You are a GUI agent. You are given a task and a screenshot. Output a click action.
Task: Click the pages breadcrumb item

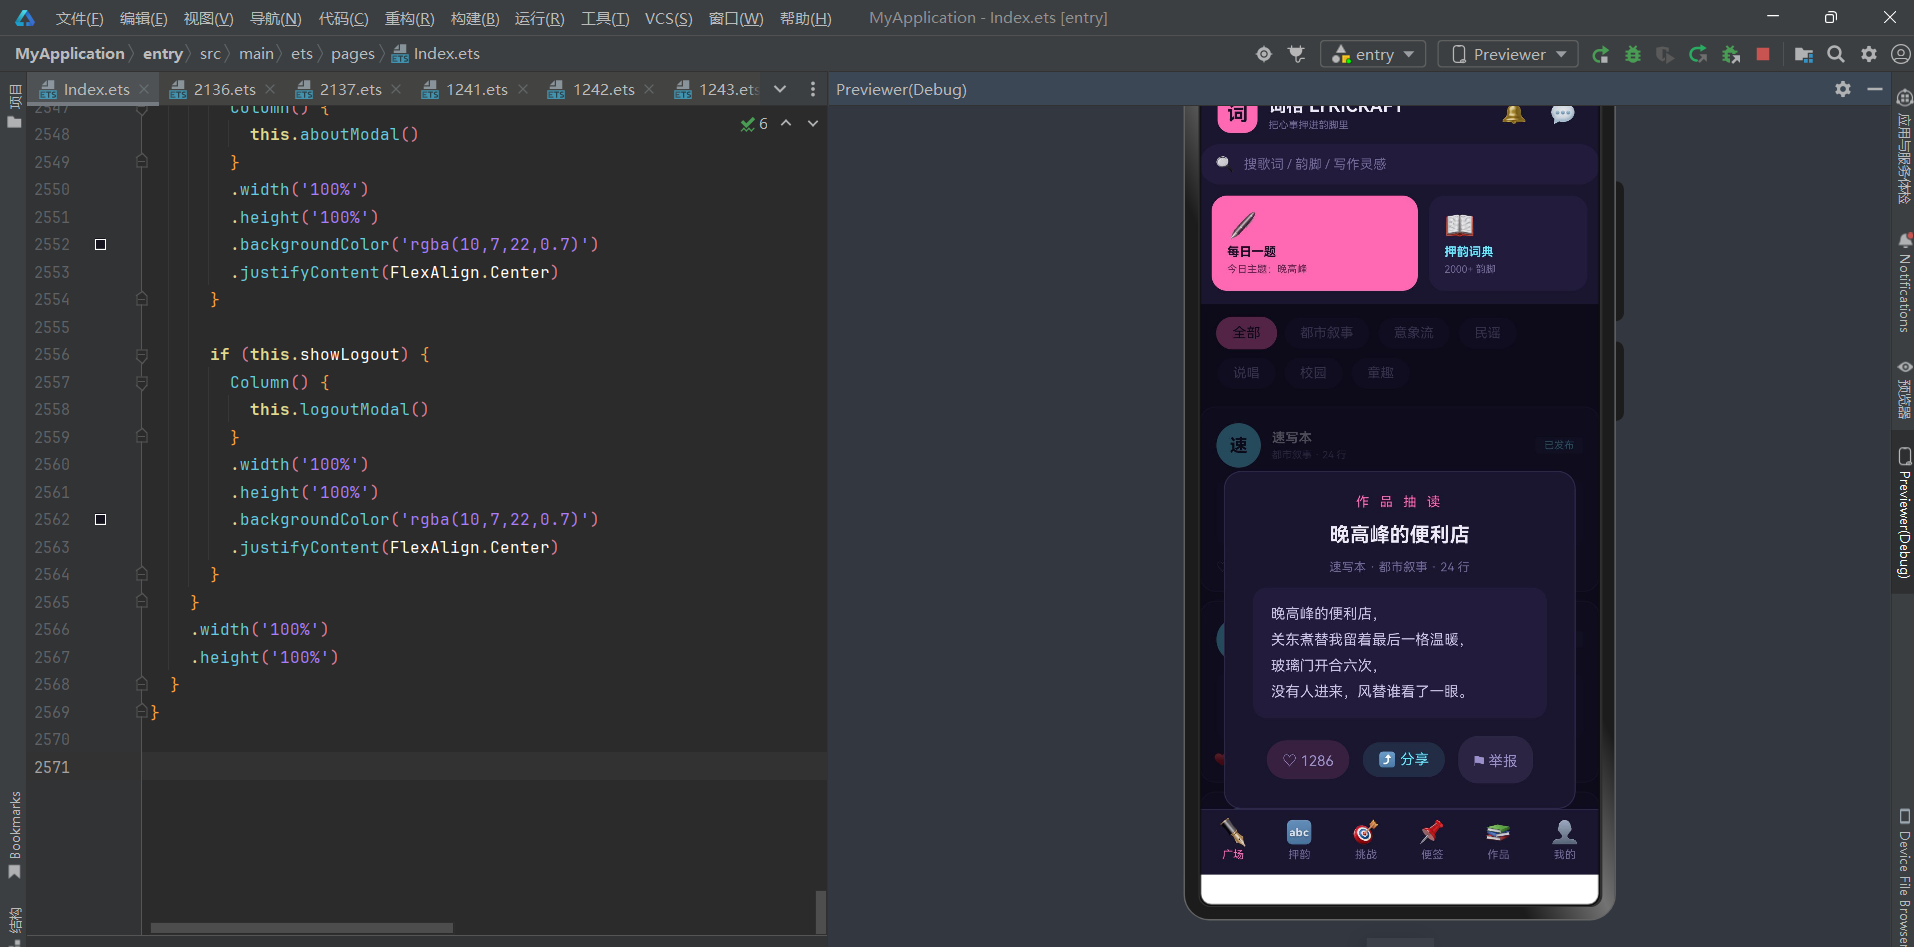[352, 54]
